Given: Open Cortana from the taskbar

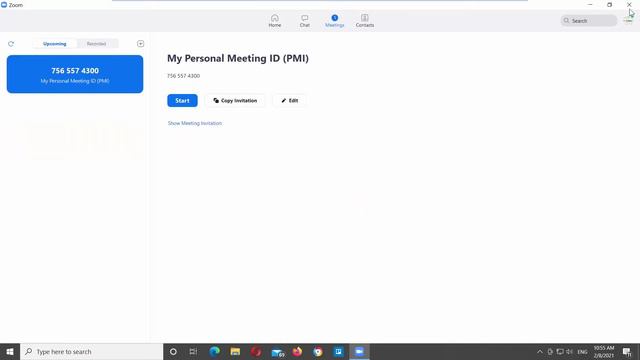Looking at the screenshot, I should coord(173,351).
